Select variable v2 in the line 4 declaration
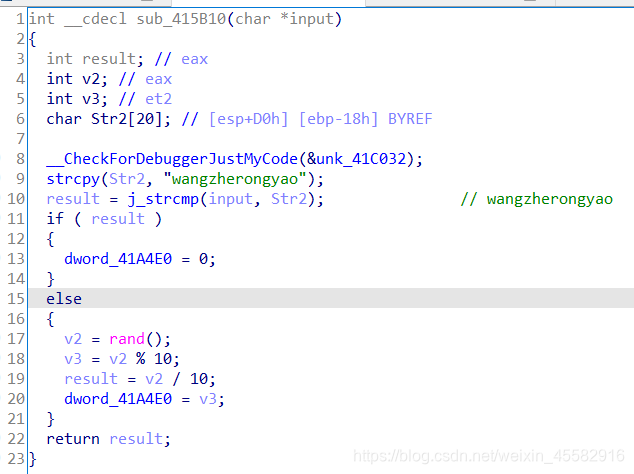Viewport: 634px width, 474px height. click(x=91, y=79)
